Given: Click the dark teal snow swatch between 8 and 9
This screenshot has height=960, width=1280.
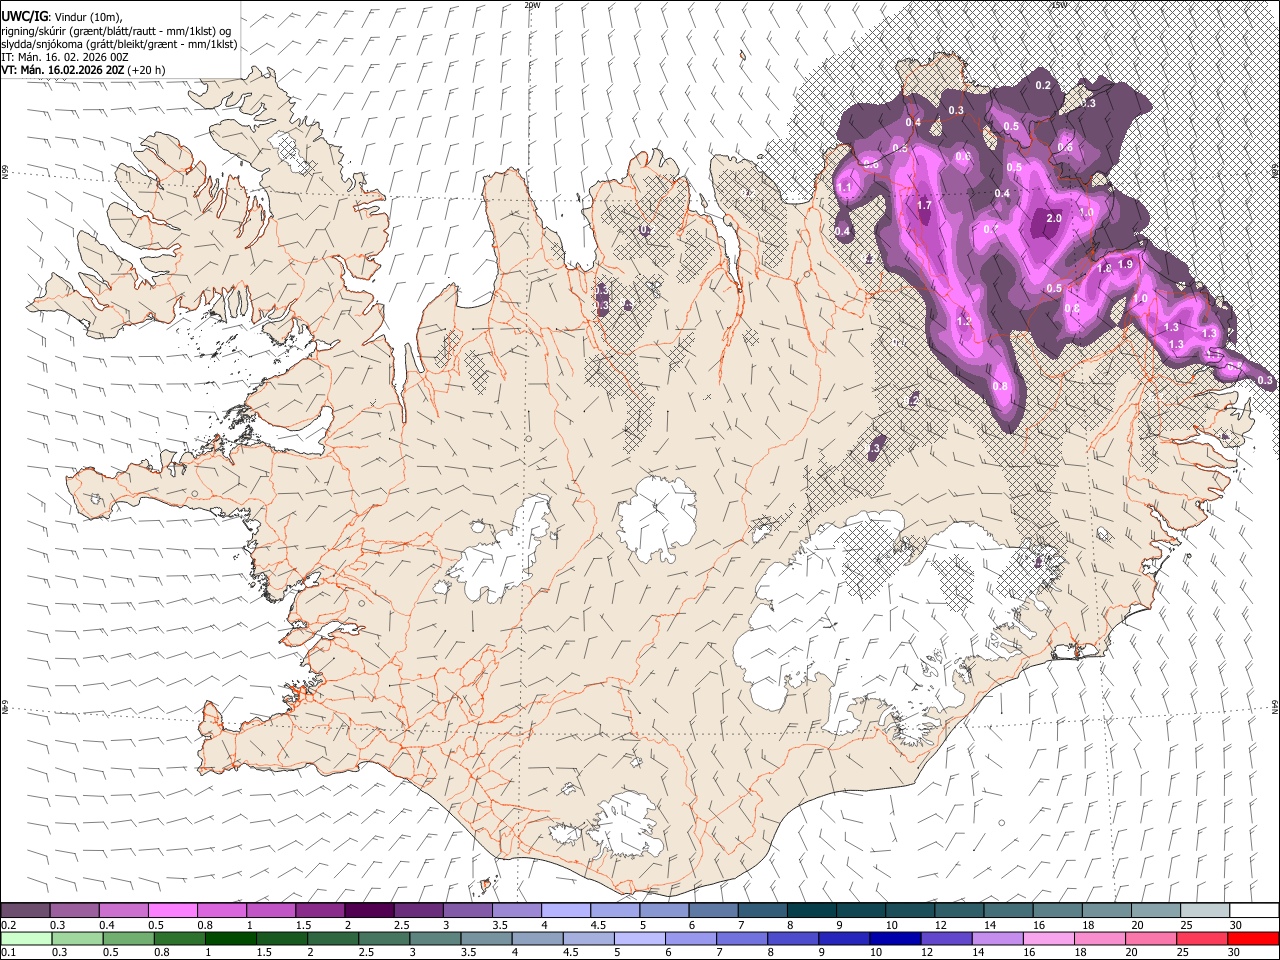Looking at the screenshot, I should pos(812,910).
